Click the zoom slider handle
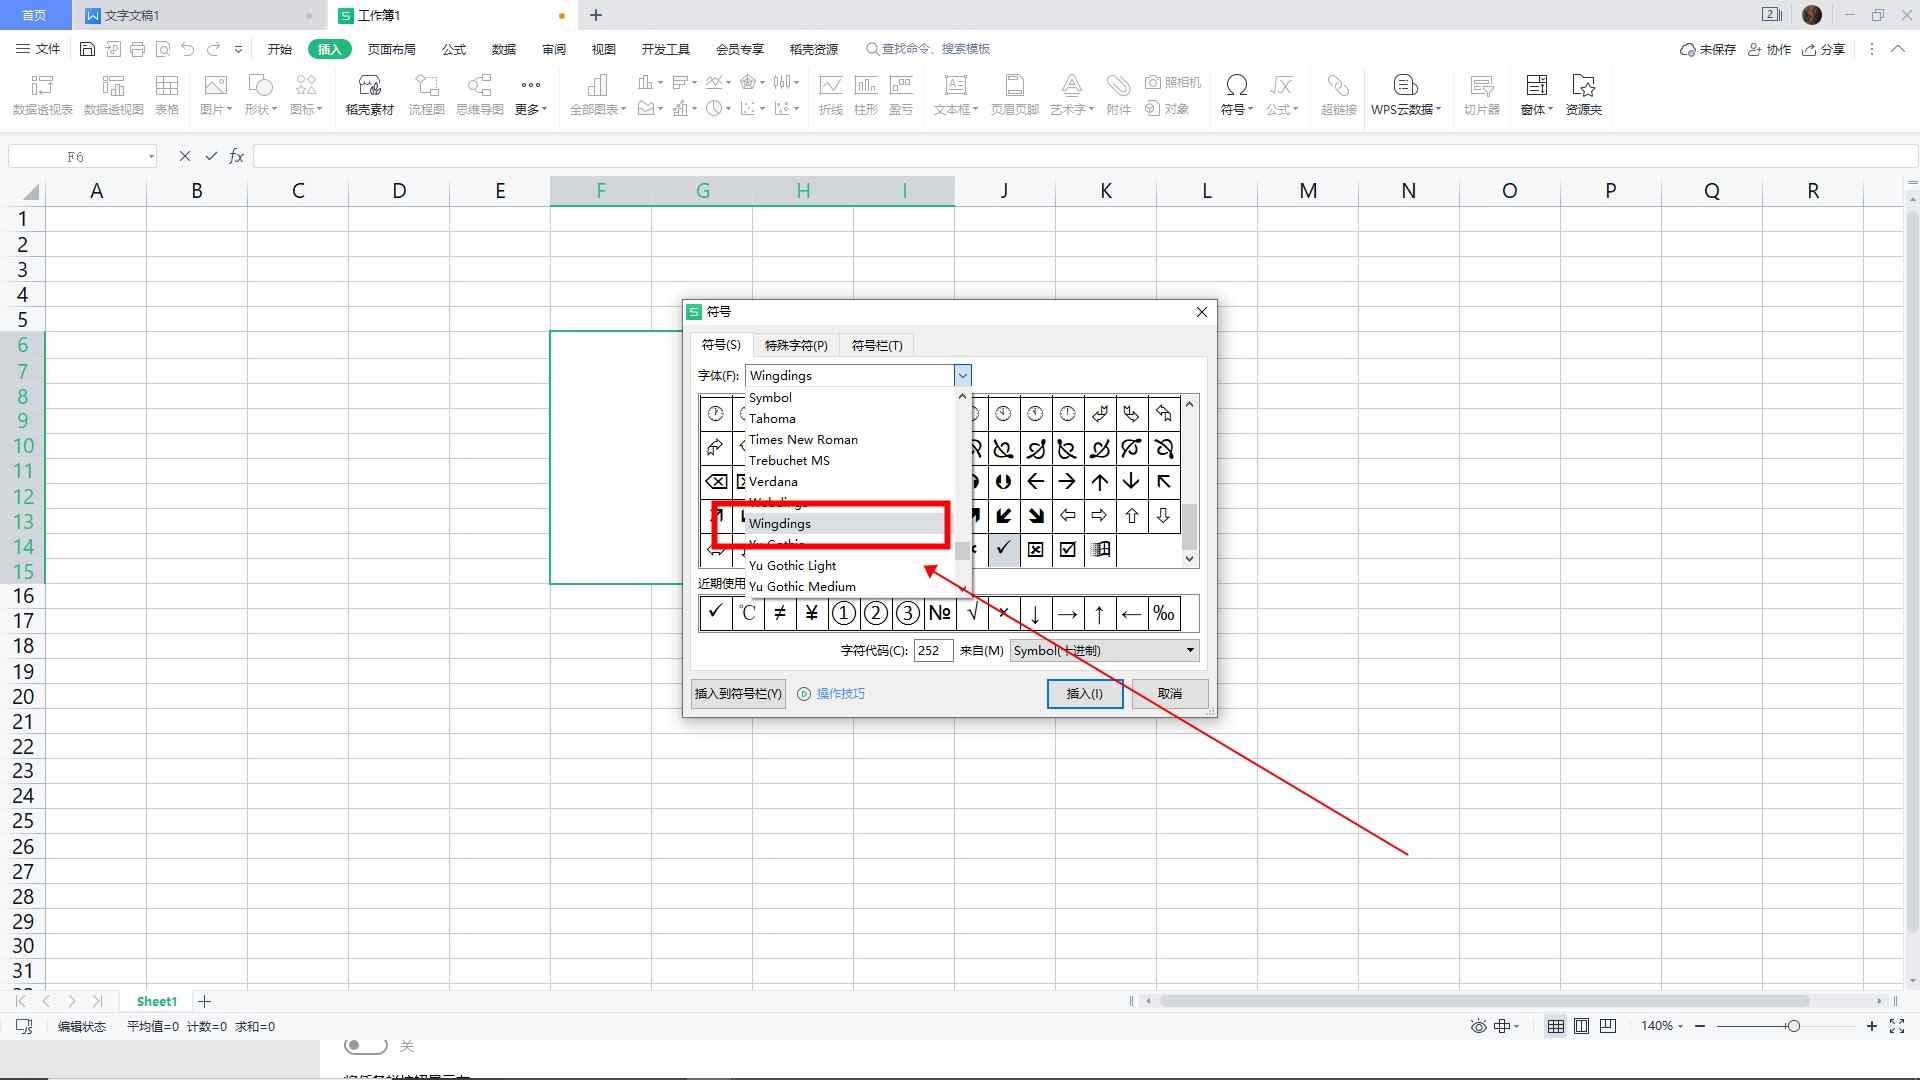This screenshot has width=1920, height=1080. (x=1793, y=1026)
